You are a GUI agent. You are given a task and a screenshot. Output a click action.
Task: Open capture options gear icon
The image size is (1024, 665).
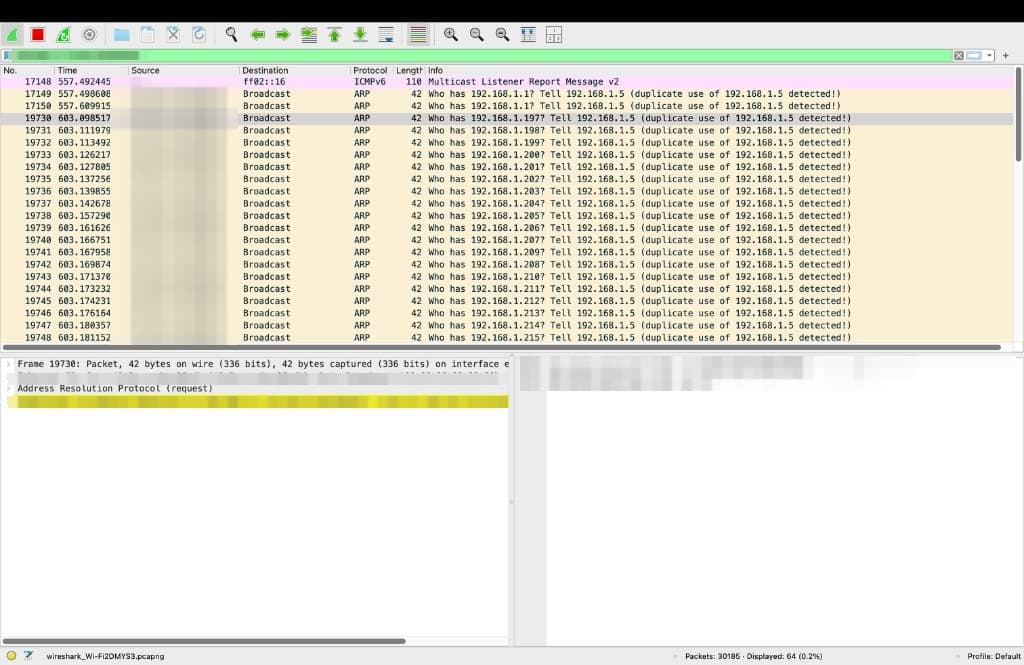89,35
